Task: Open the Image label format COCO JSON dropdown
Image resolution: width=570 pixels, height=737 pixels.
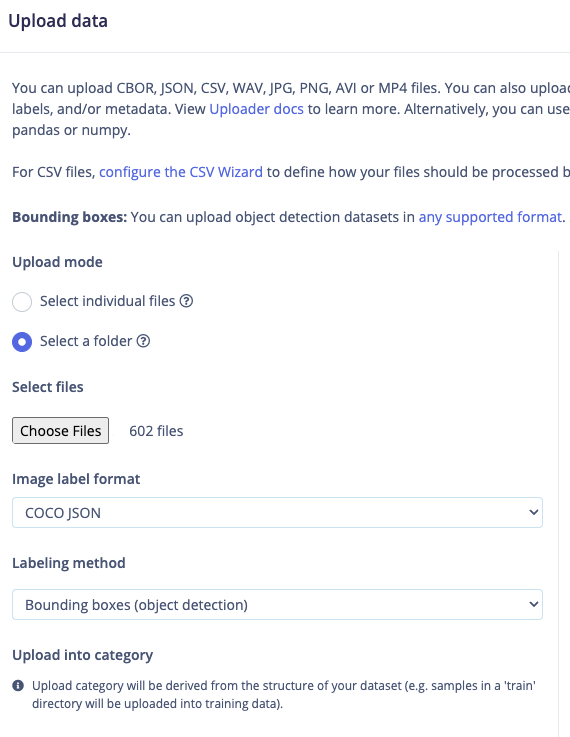Action: tap(277, 512)
